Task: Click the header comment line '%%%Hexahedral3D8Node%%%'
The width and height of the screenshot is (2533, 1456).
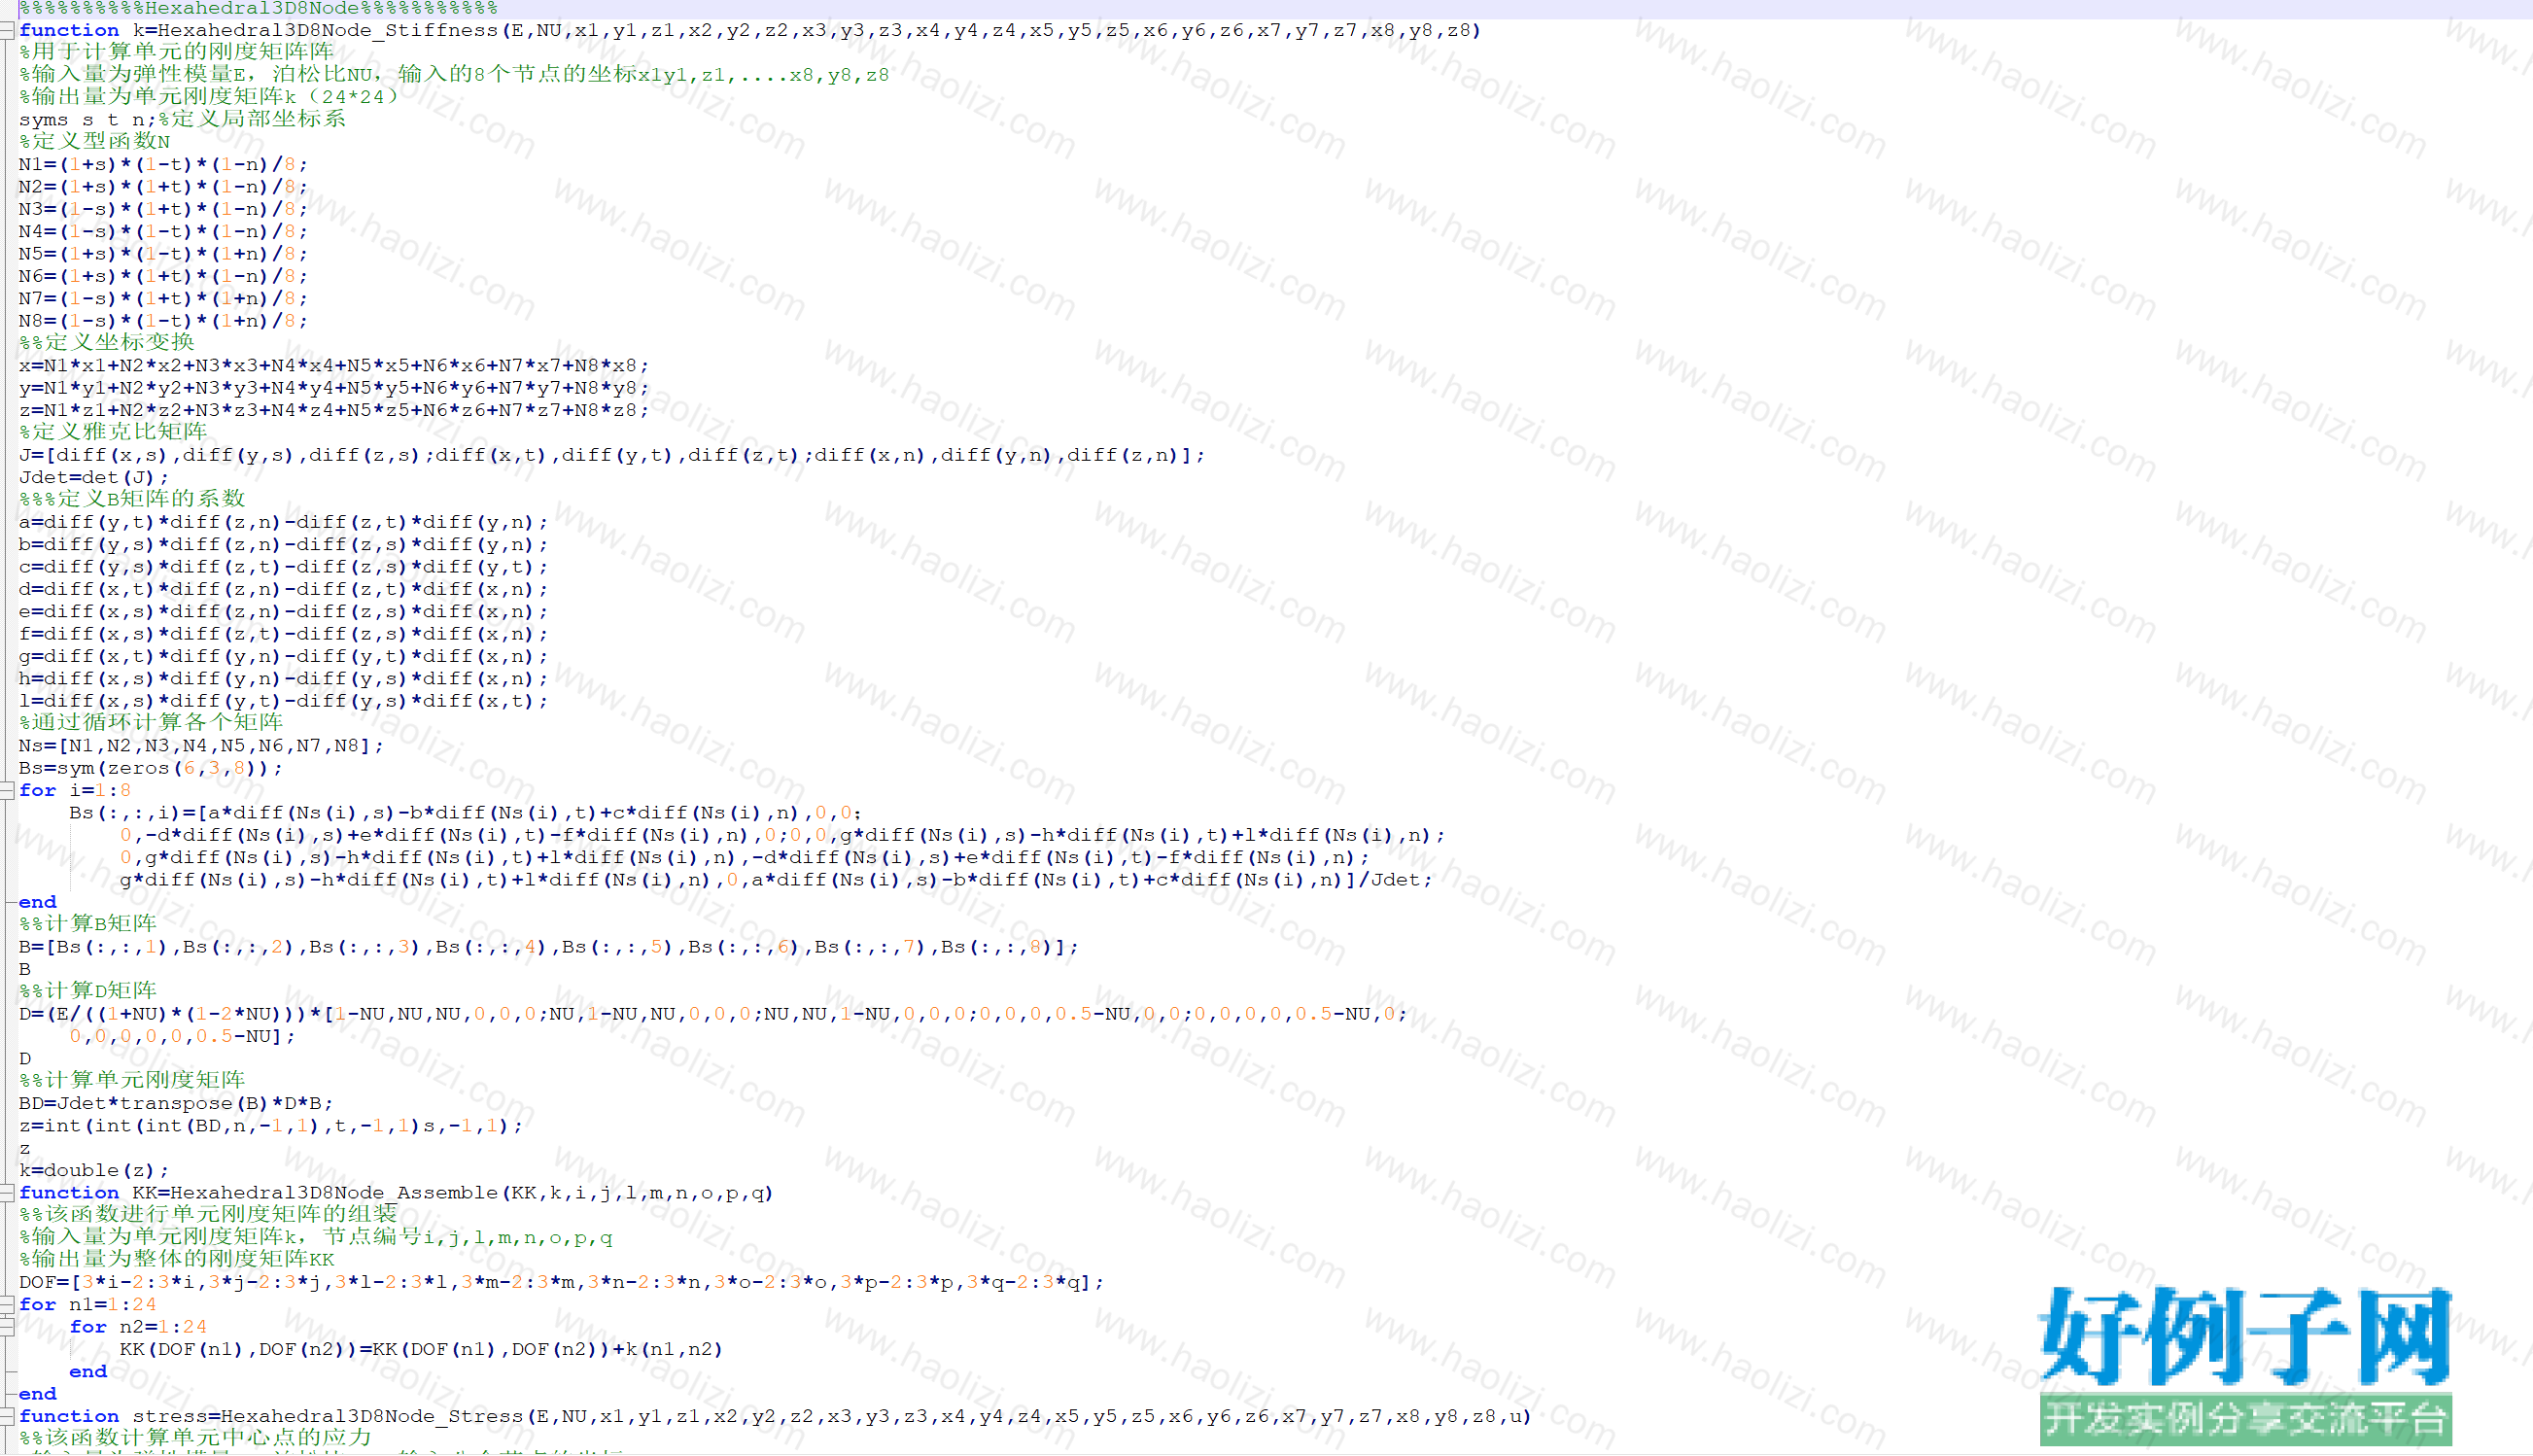Action: point(258,8)
